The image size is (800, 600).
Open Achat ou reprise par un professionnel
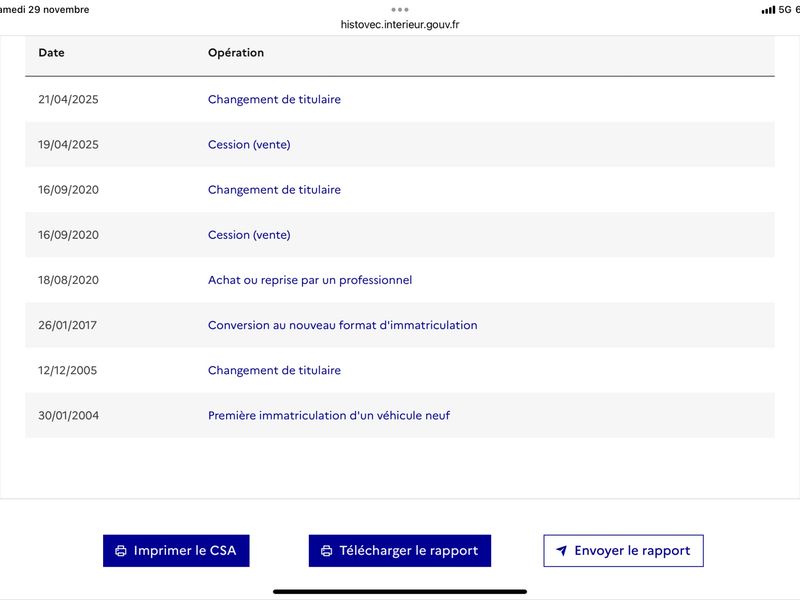(x=310, y=280)
